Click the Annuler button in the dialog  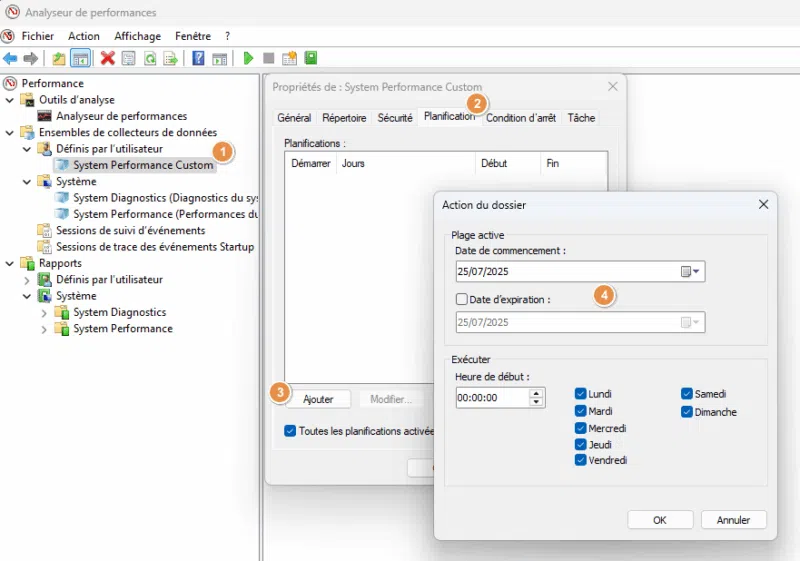coord(733,520)
